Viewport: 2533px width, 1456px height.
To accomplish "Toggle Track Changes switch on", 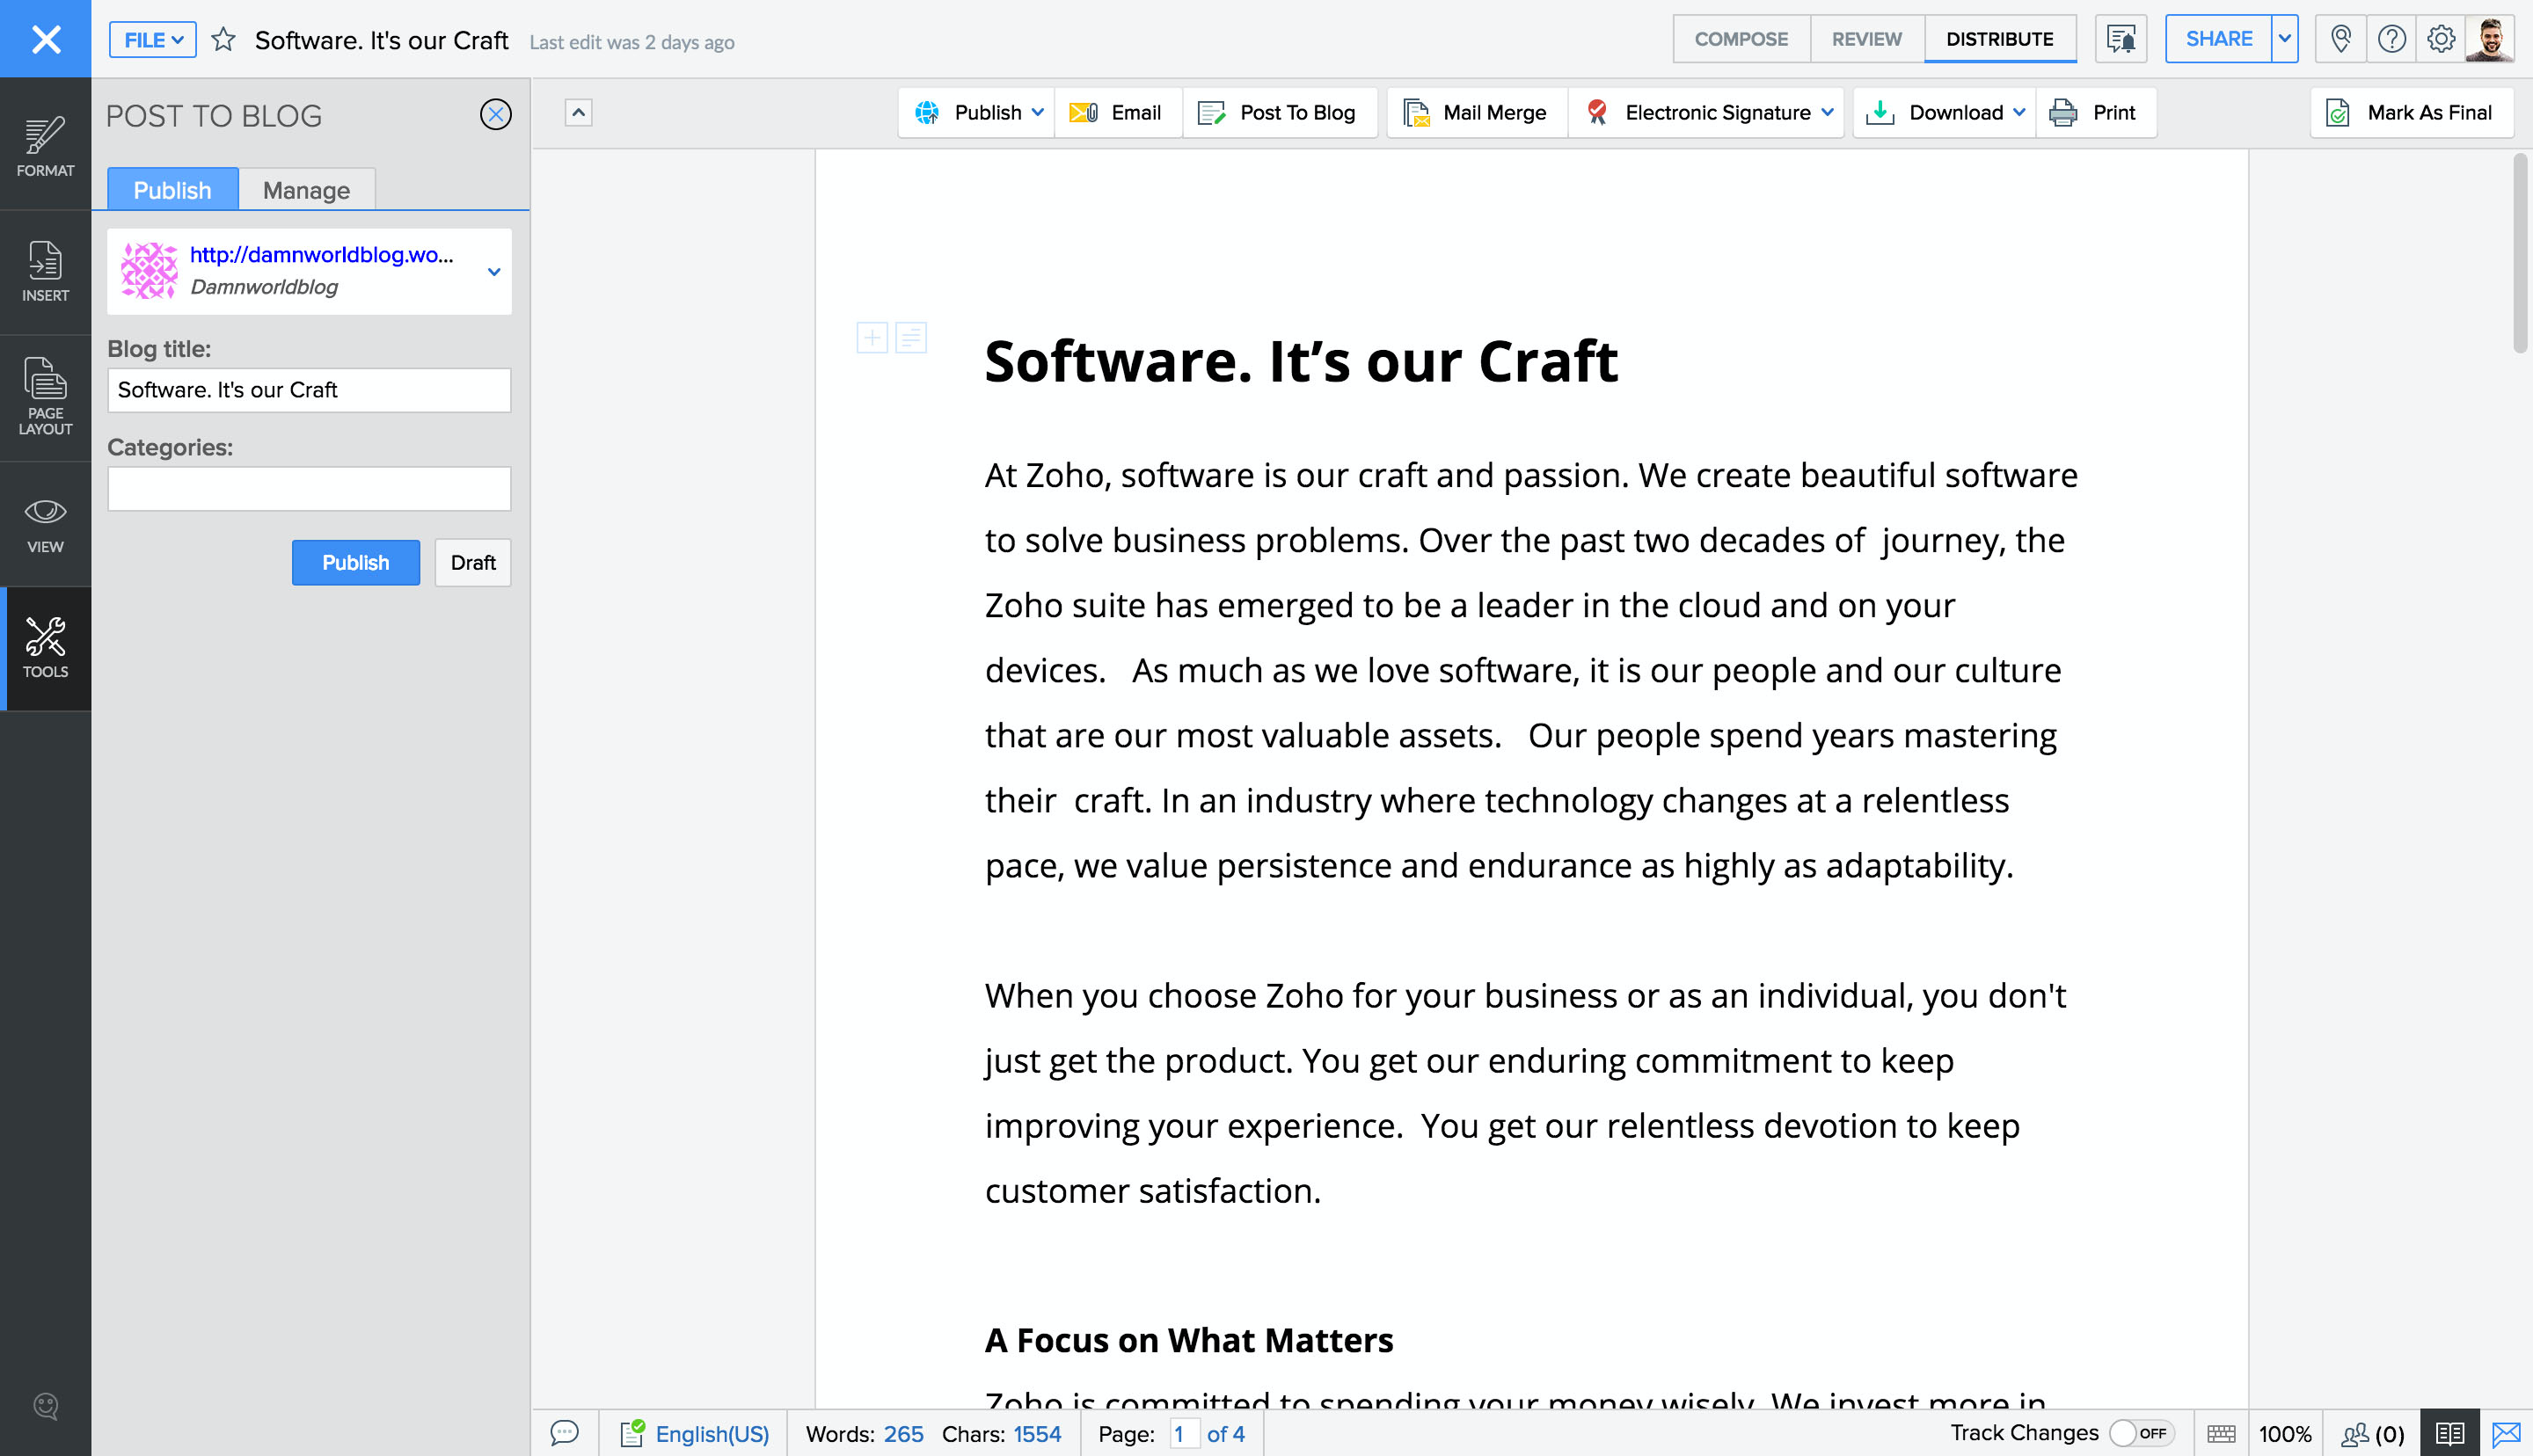I will click(2141, 1433).
